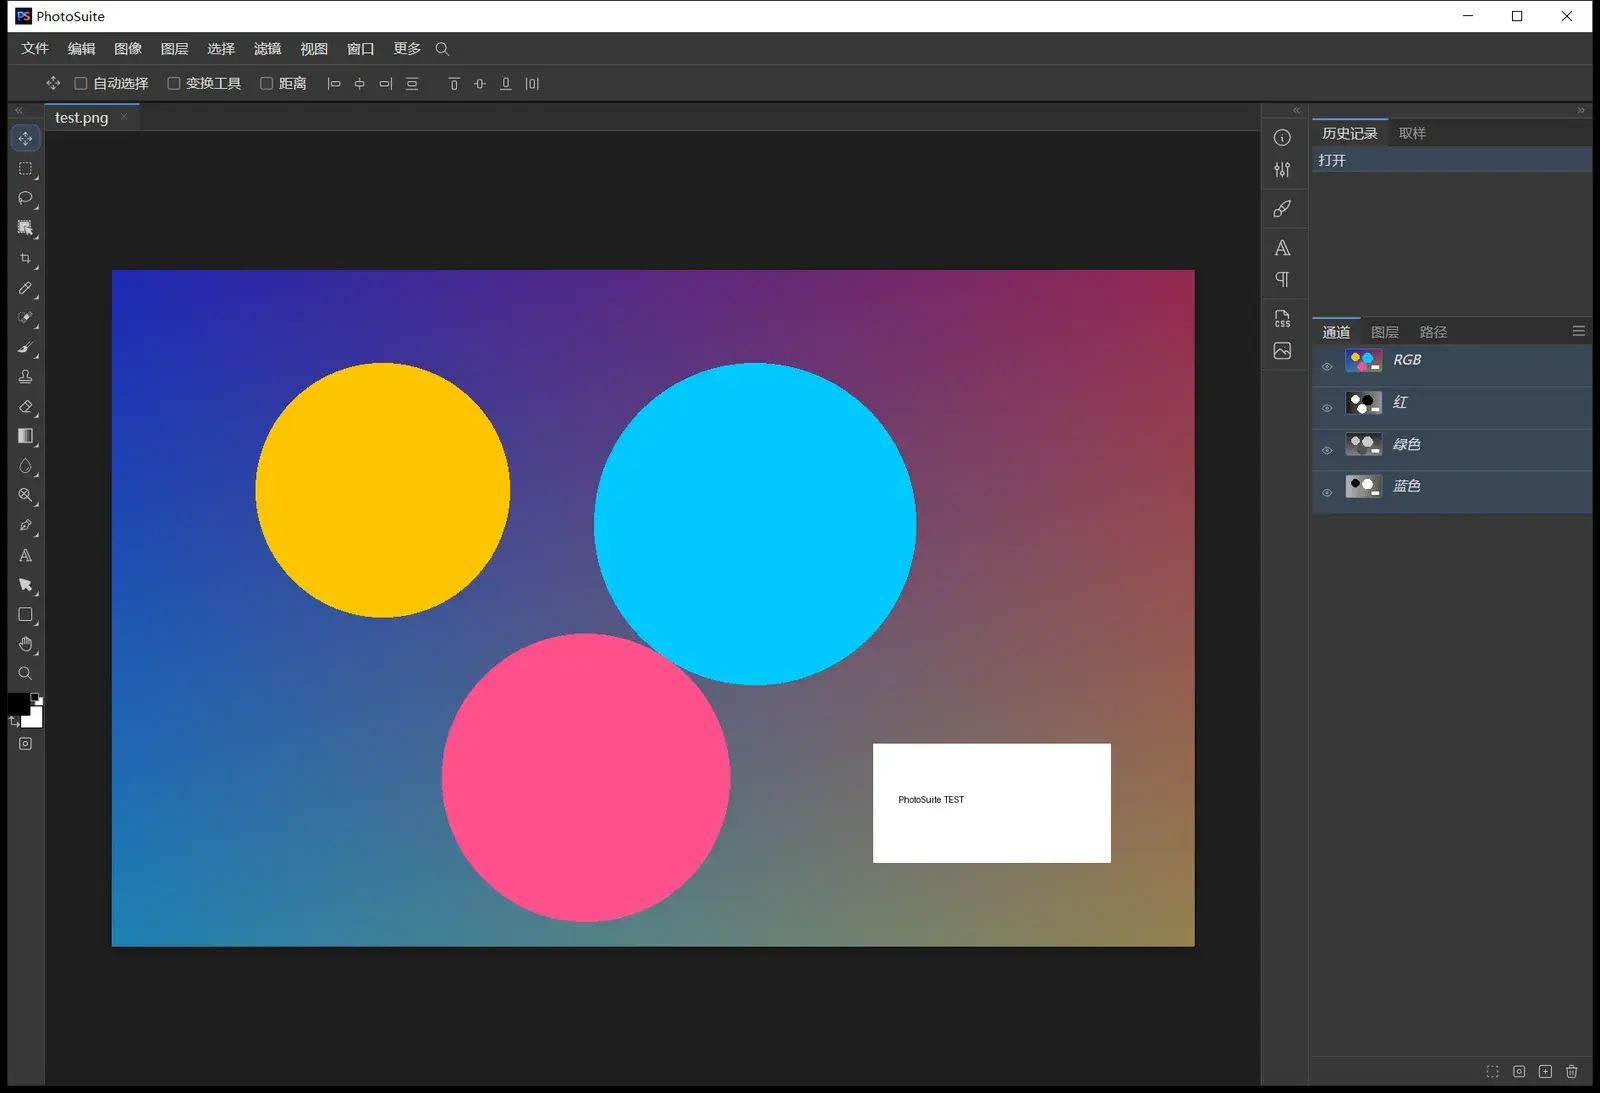Choose the Gradient tool
Image resolution: width=1600 pixels, height=1093 pixels.
26,436
